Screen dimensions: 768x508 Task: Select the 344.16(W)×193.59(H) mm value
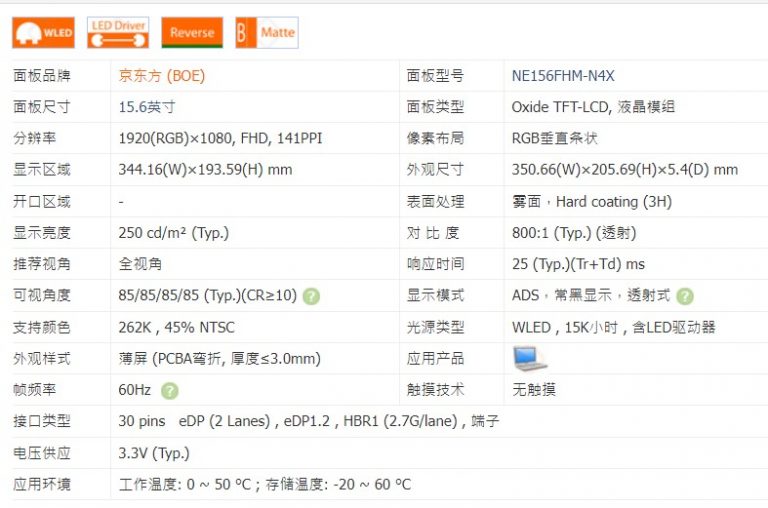pos(205,170)
